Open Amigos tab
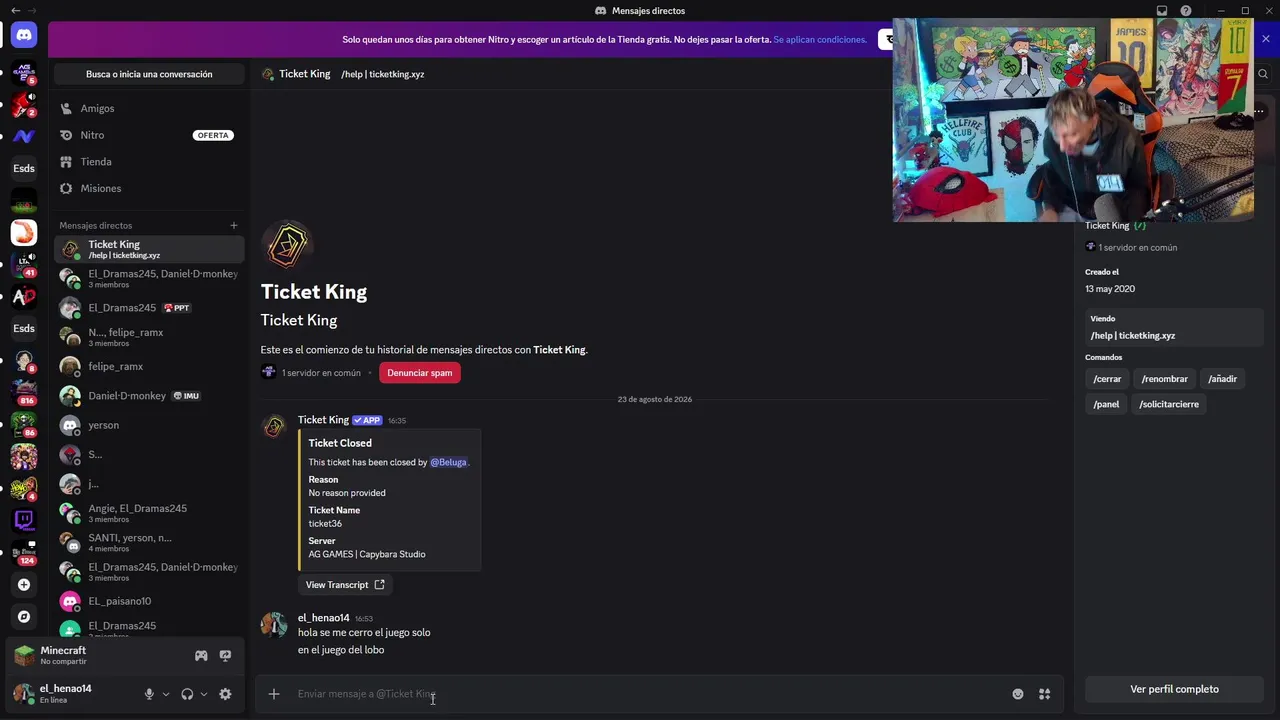Screen dimensions: 1280x720 click(x=149, y=108)
